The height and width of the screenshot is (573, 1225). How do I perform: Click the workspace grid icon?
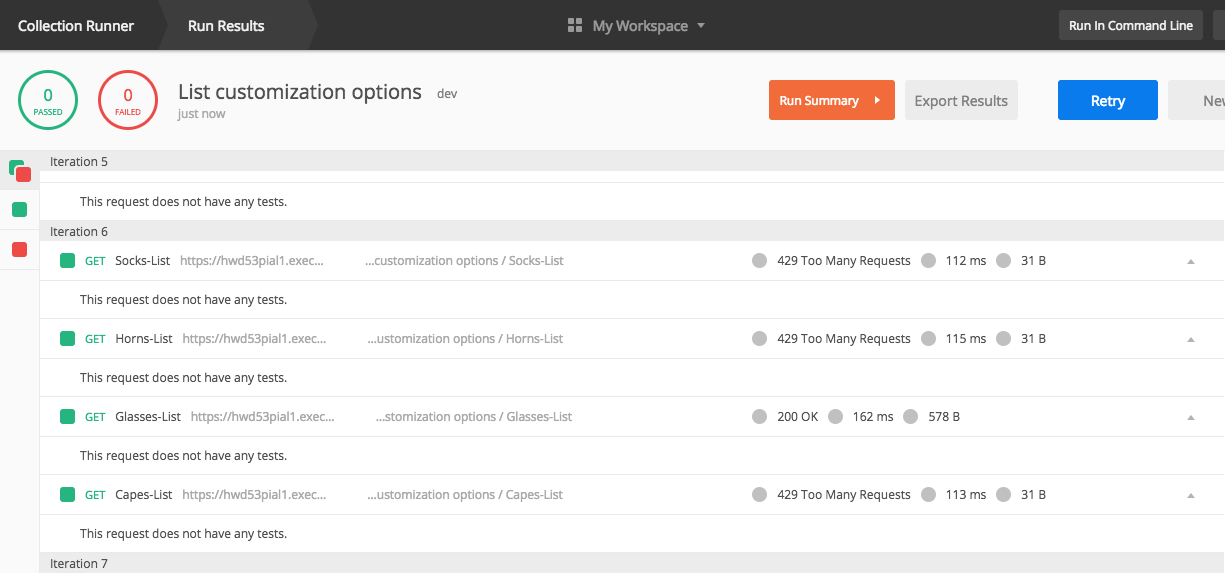[575, 25]
